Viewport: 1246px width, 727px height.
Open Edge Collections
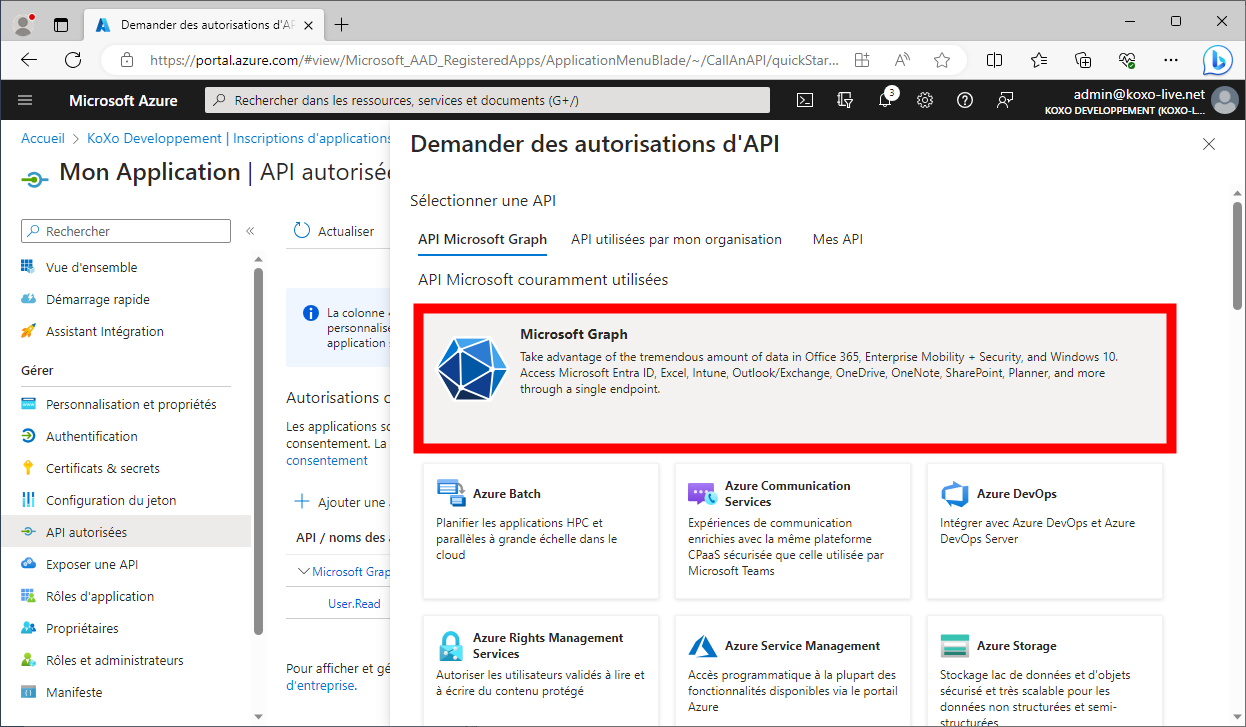(x=1083, y=60)
